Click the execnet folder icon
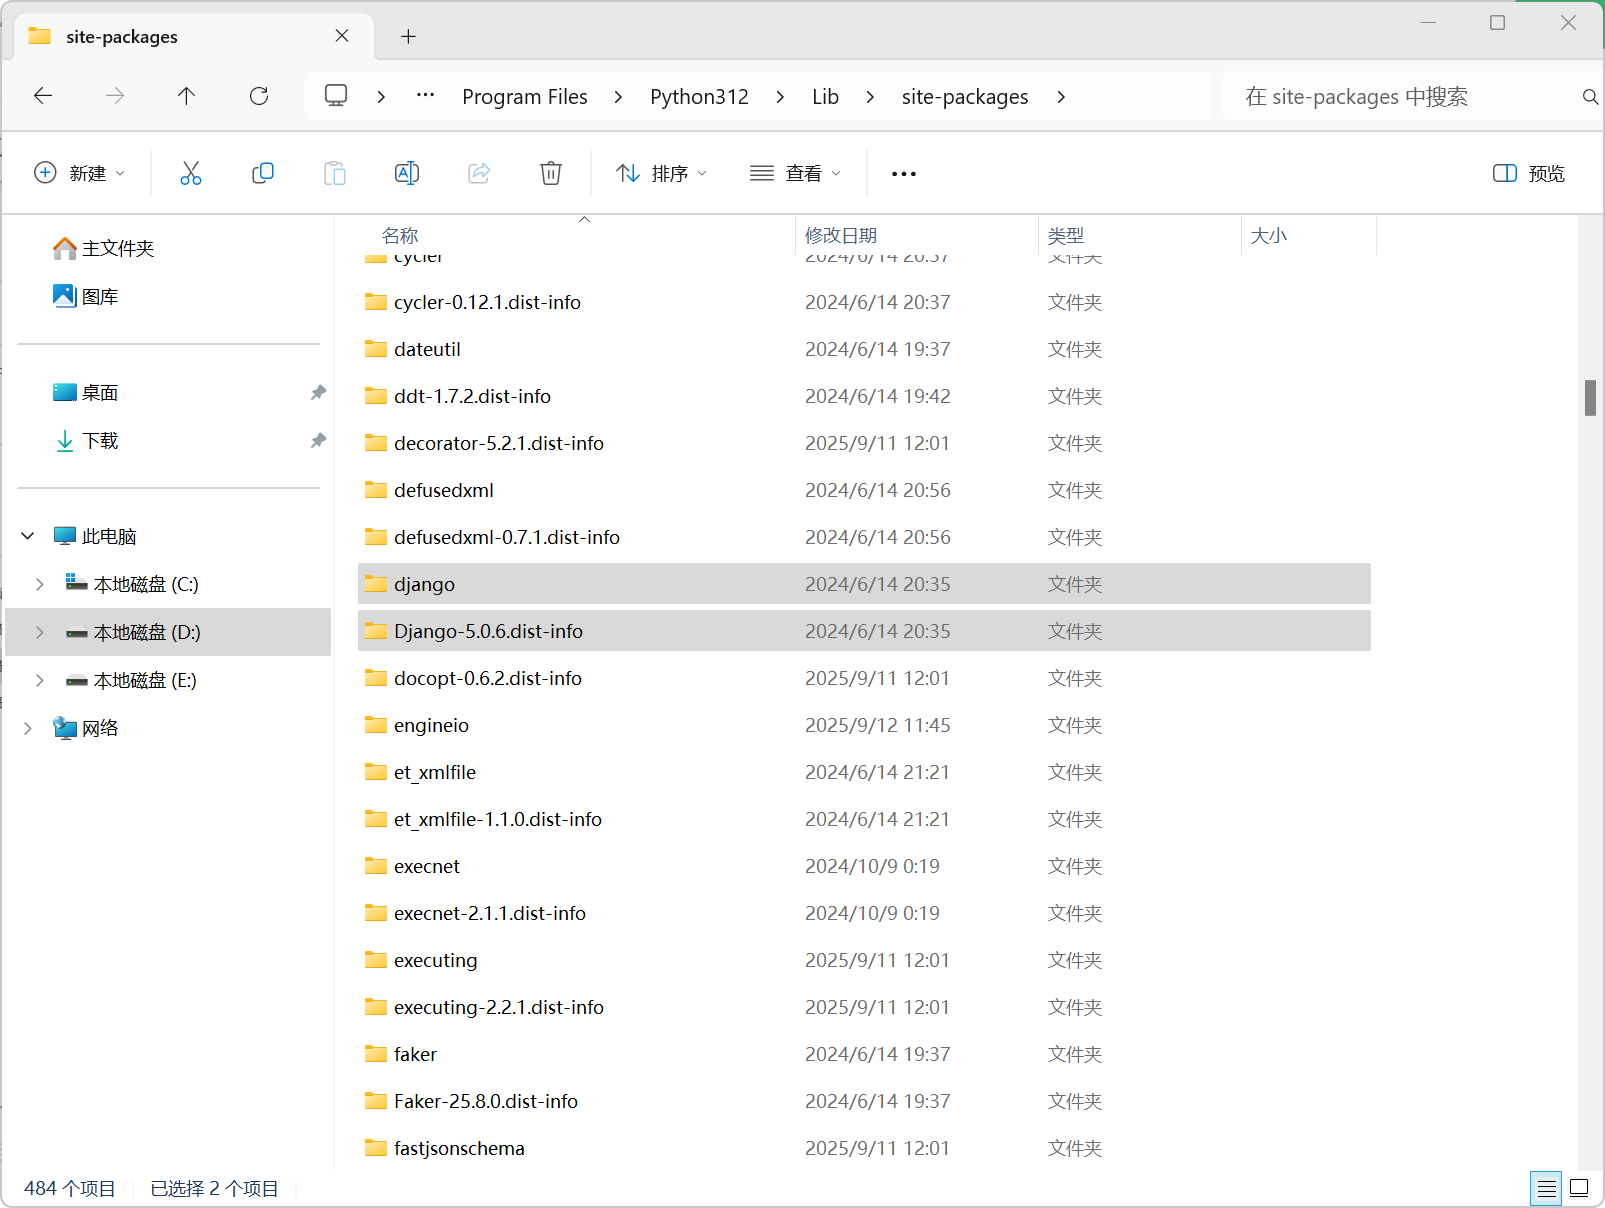1605x1208 pixels. click(376, 866)
